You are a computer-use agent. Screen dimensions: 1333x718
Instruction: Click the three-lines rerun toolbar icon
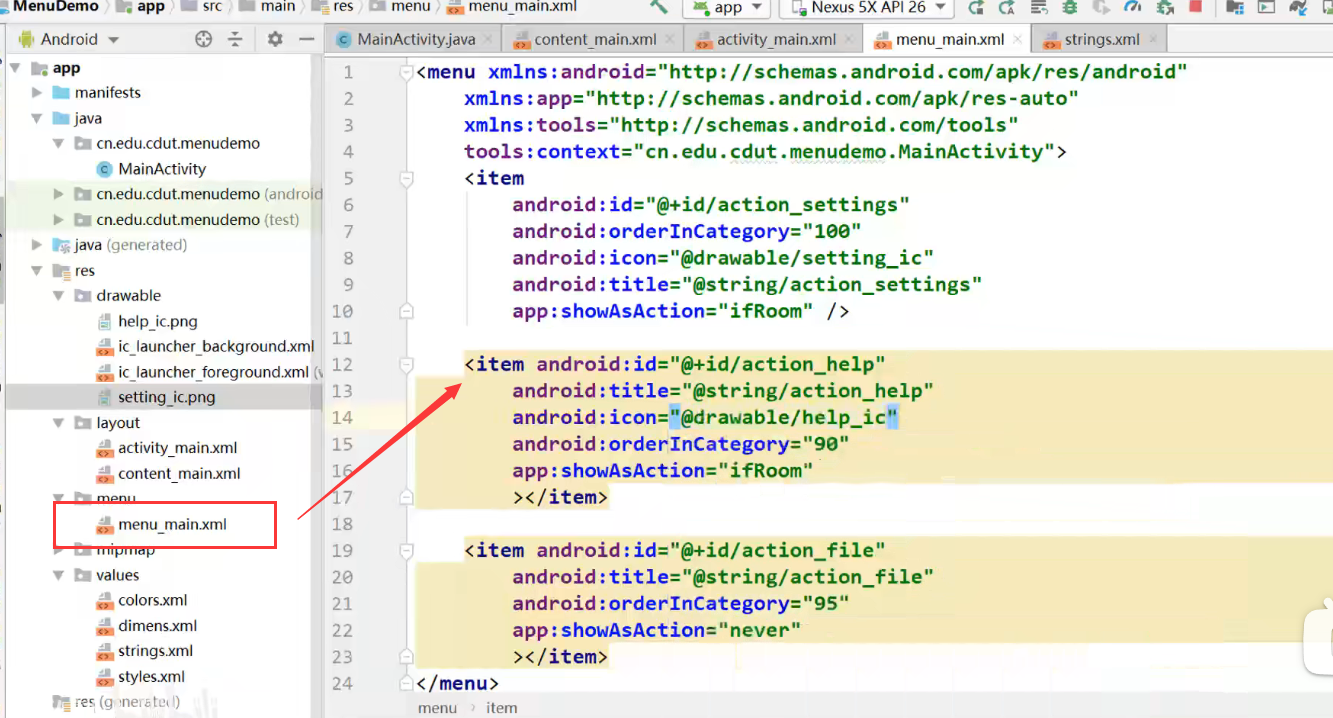[1039, 7]
